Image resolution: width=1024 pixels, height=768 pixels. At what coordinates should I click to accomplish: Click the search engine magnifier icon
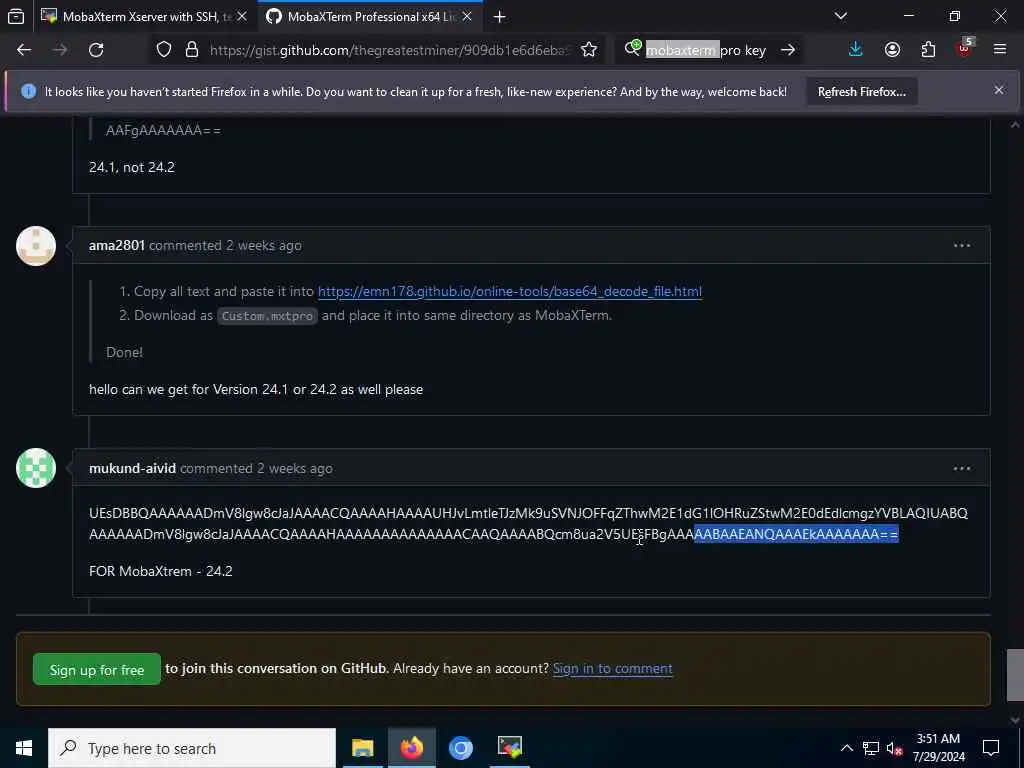point(632,48)
